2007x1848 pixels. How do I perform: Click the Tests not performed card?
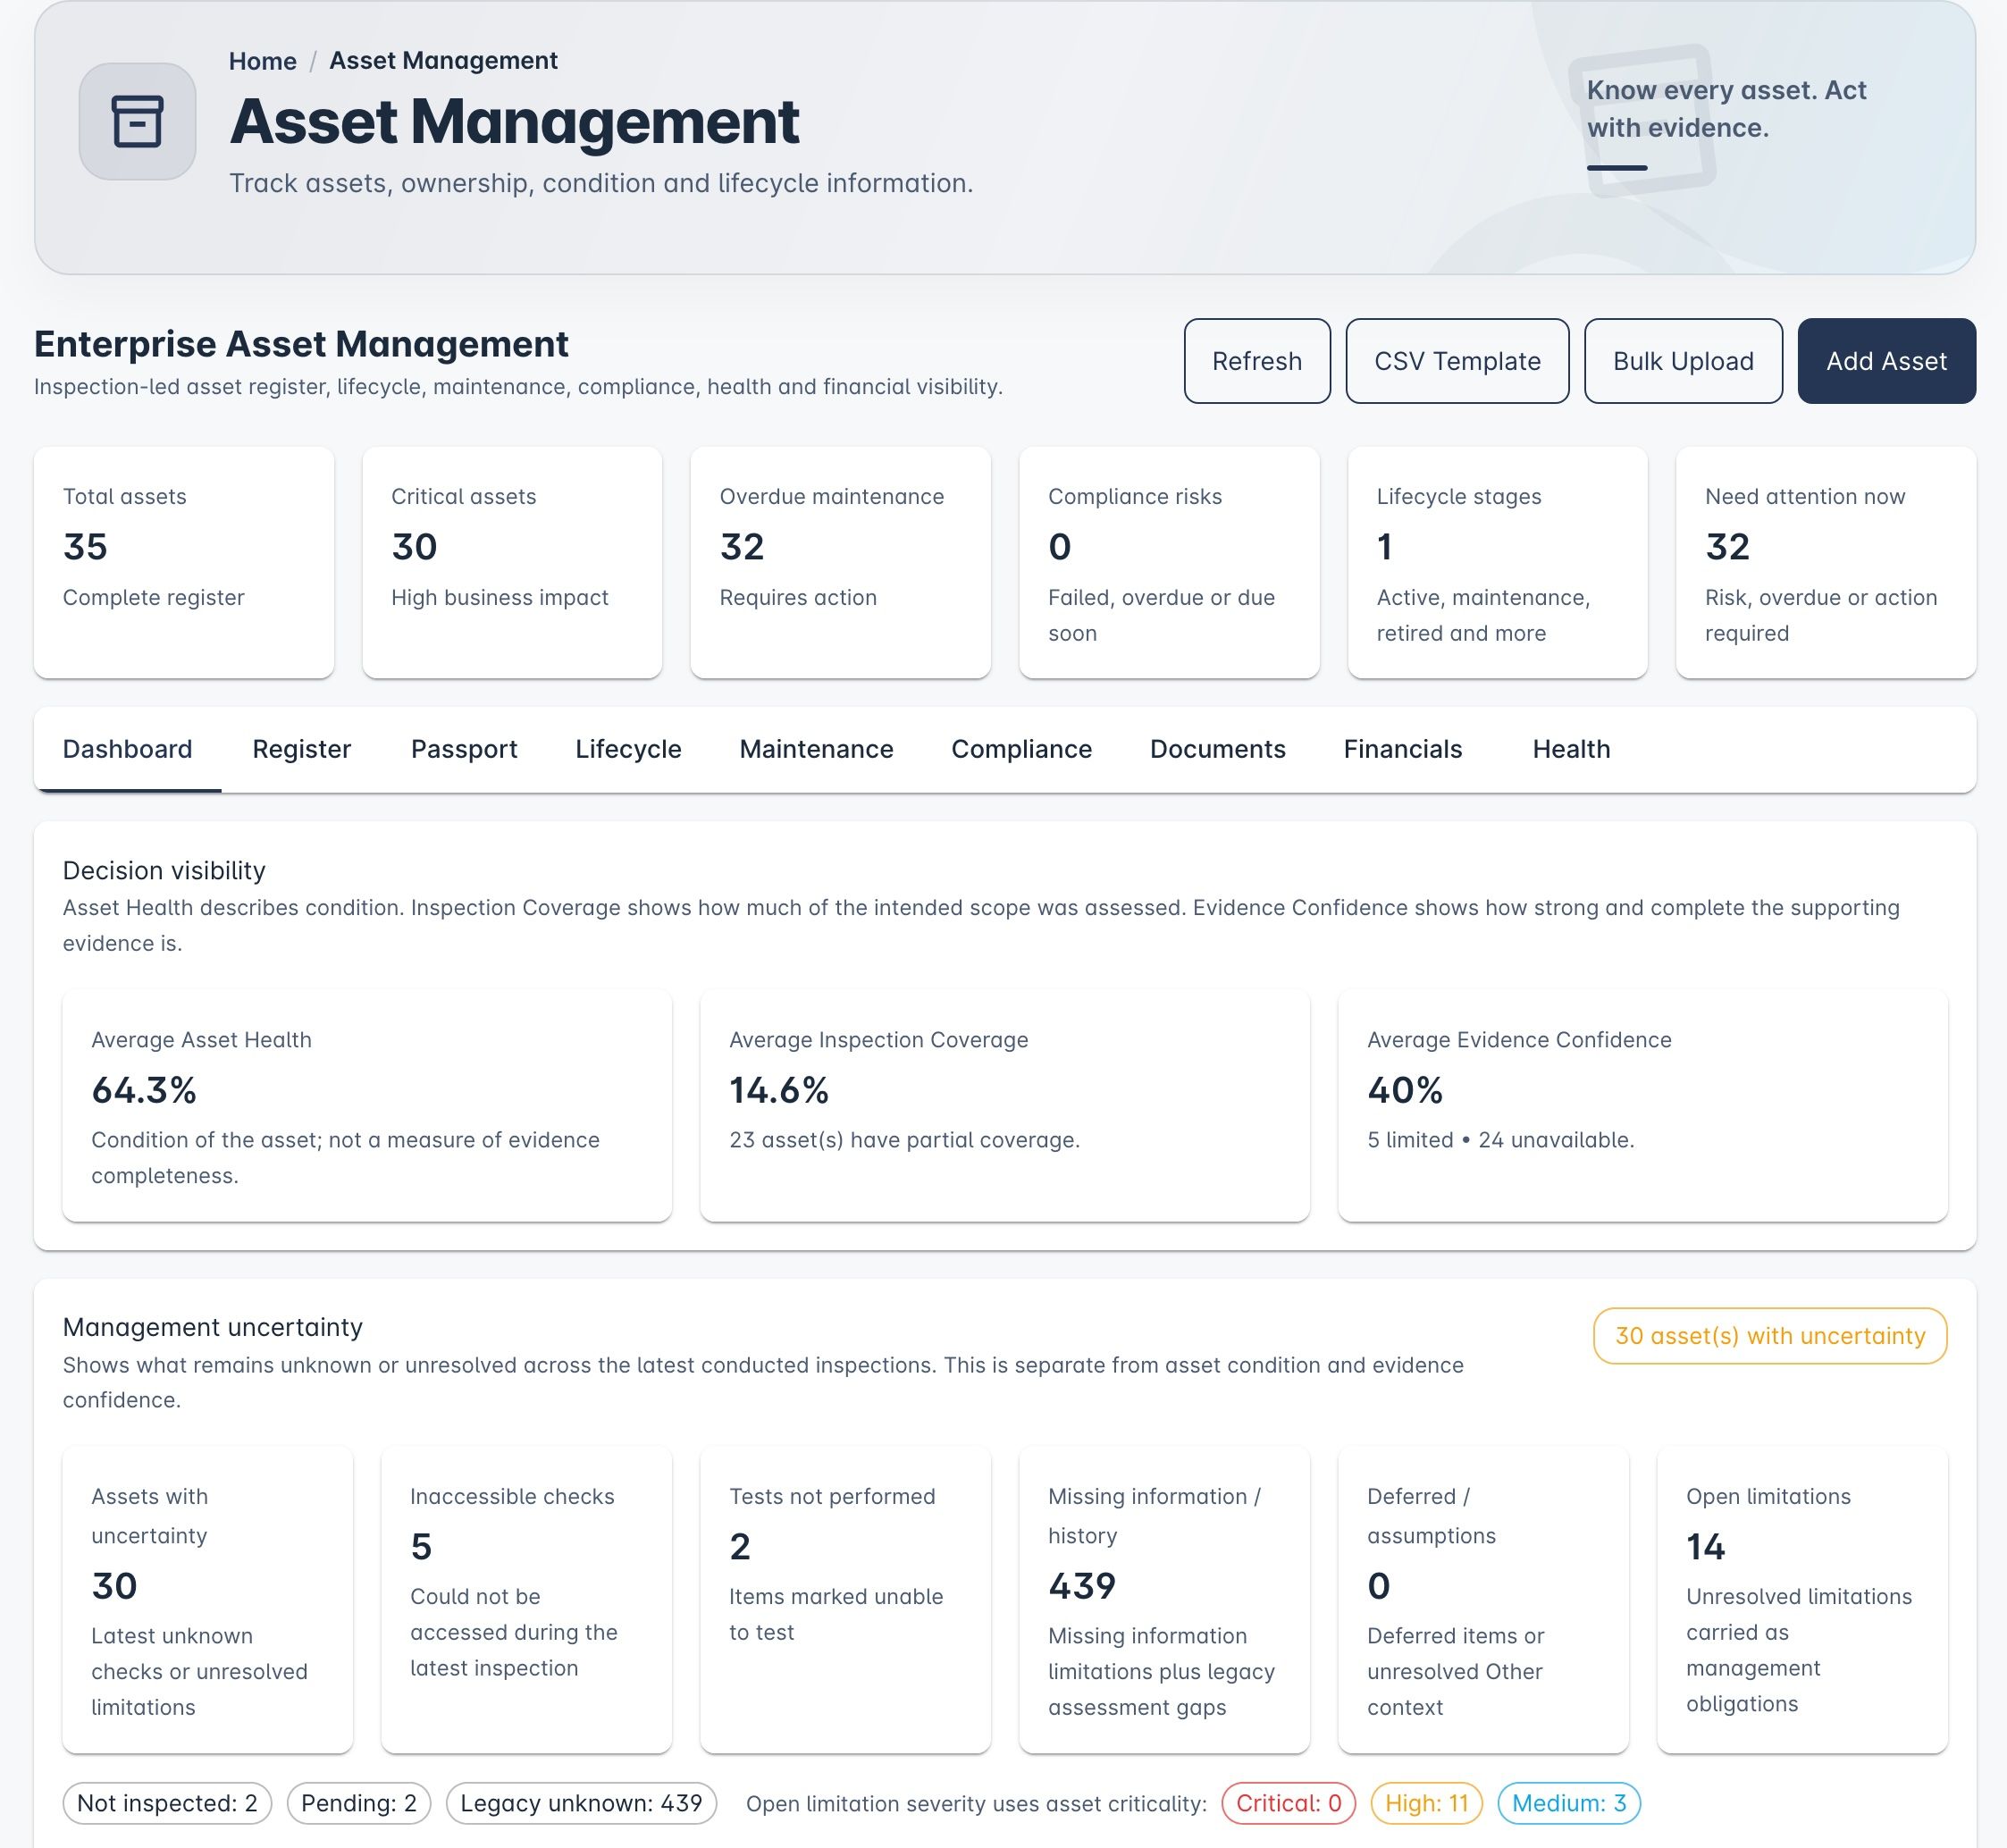(x=846, y=1600)
